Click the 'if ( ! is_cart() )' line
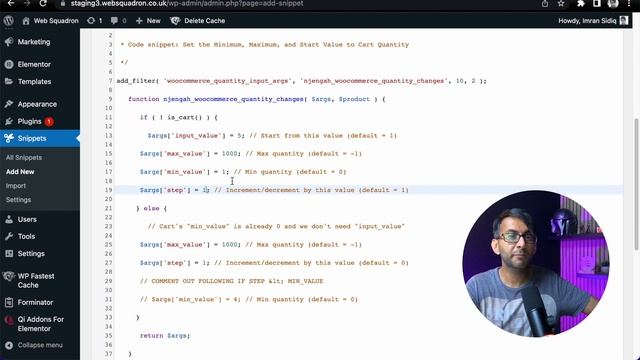 coord(179,117)
